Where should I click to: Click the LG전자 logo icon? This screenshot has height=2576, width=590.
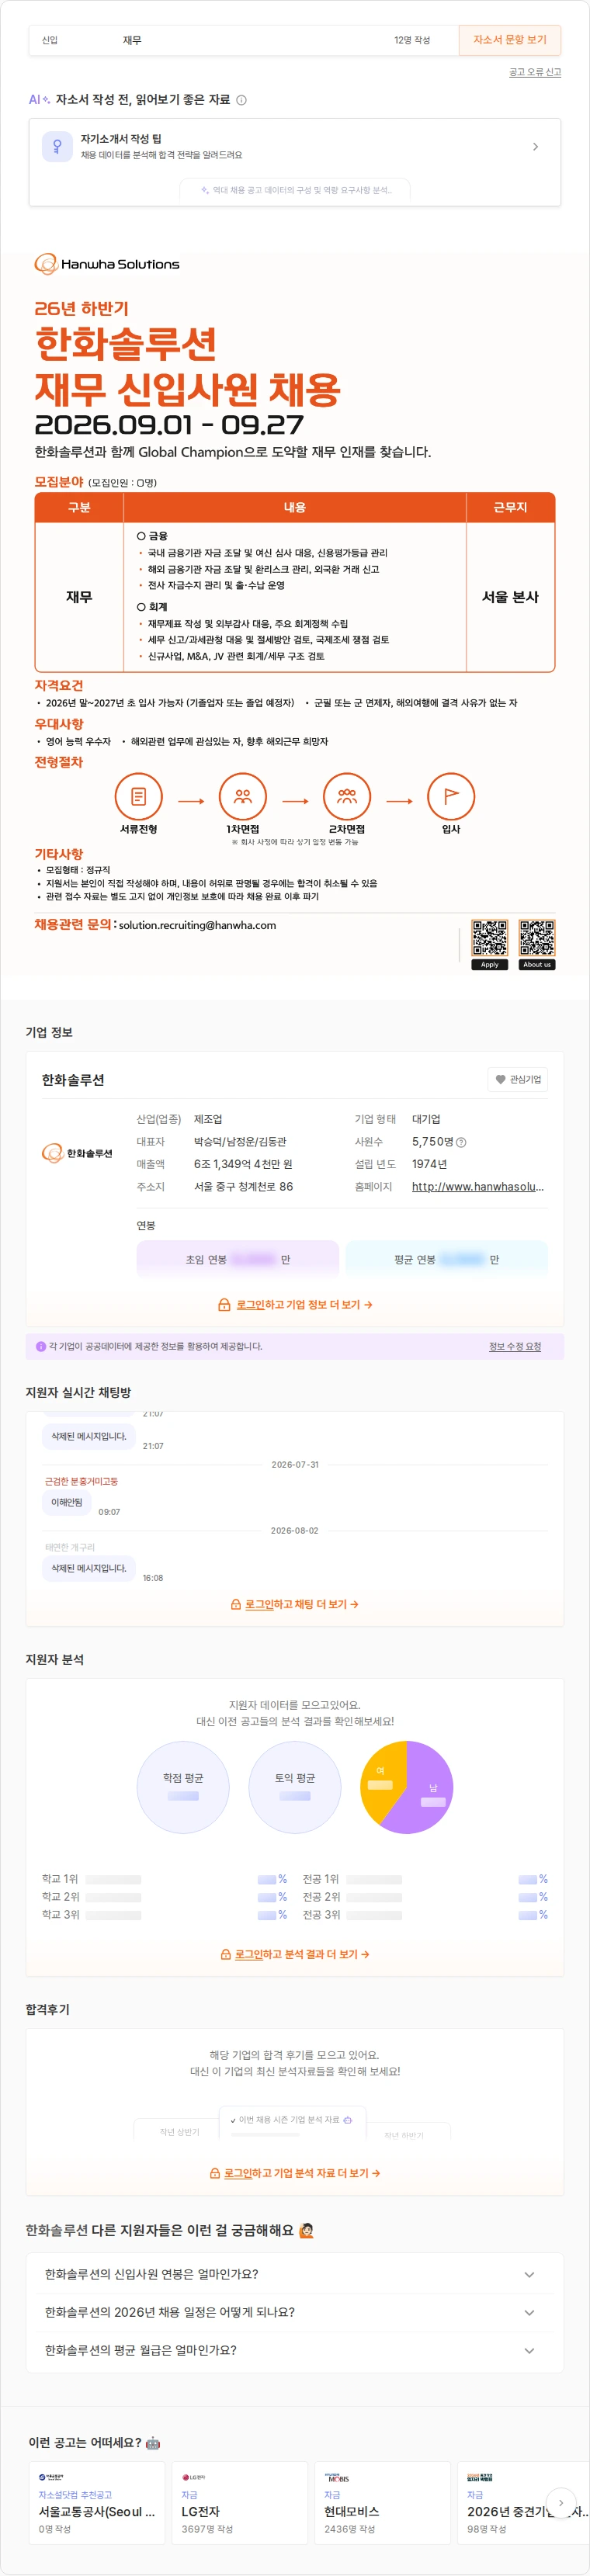[194, 2478]
